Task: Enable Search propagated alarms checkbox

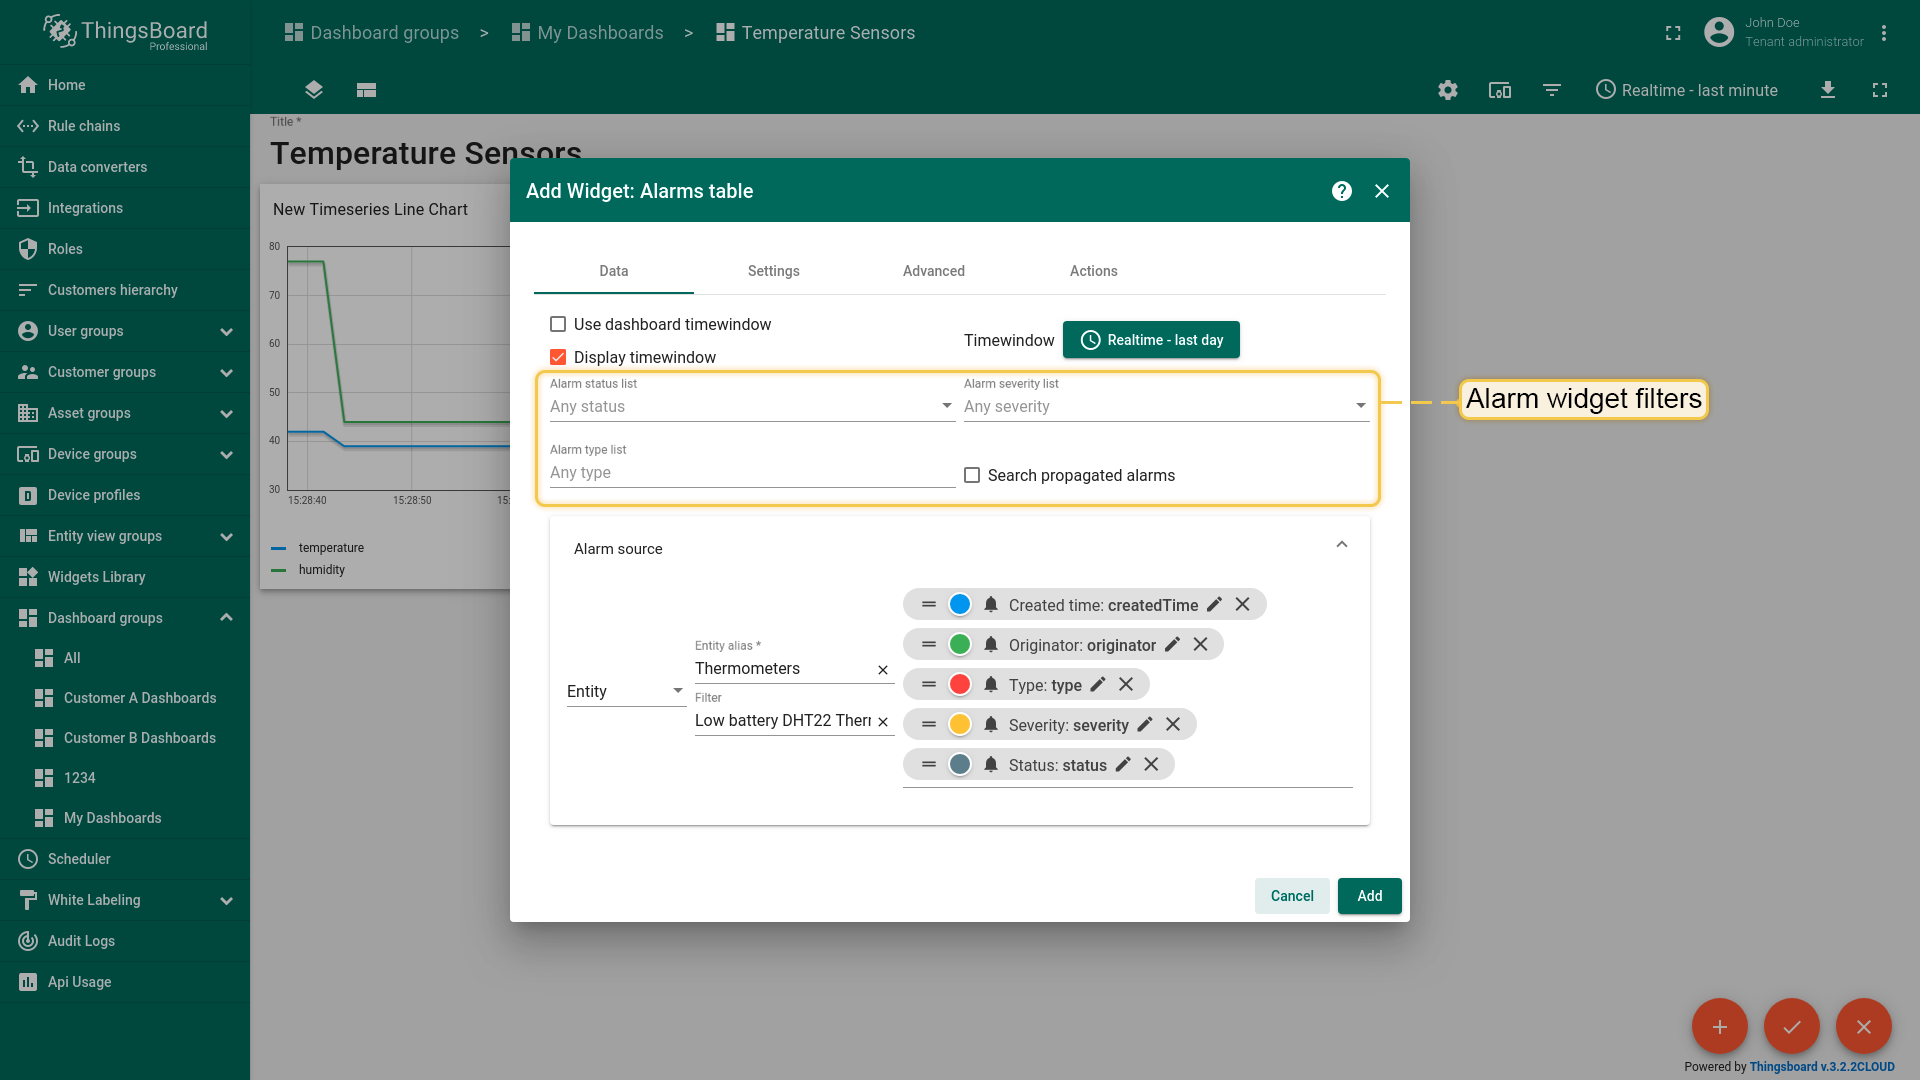Action: [x=972, y=475]
